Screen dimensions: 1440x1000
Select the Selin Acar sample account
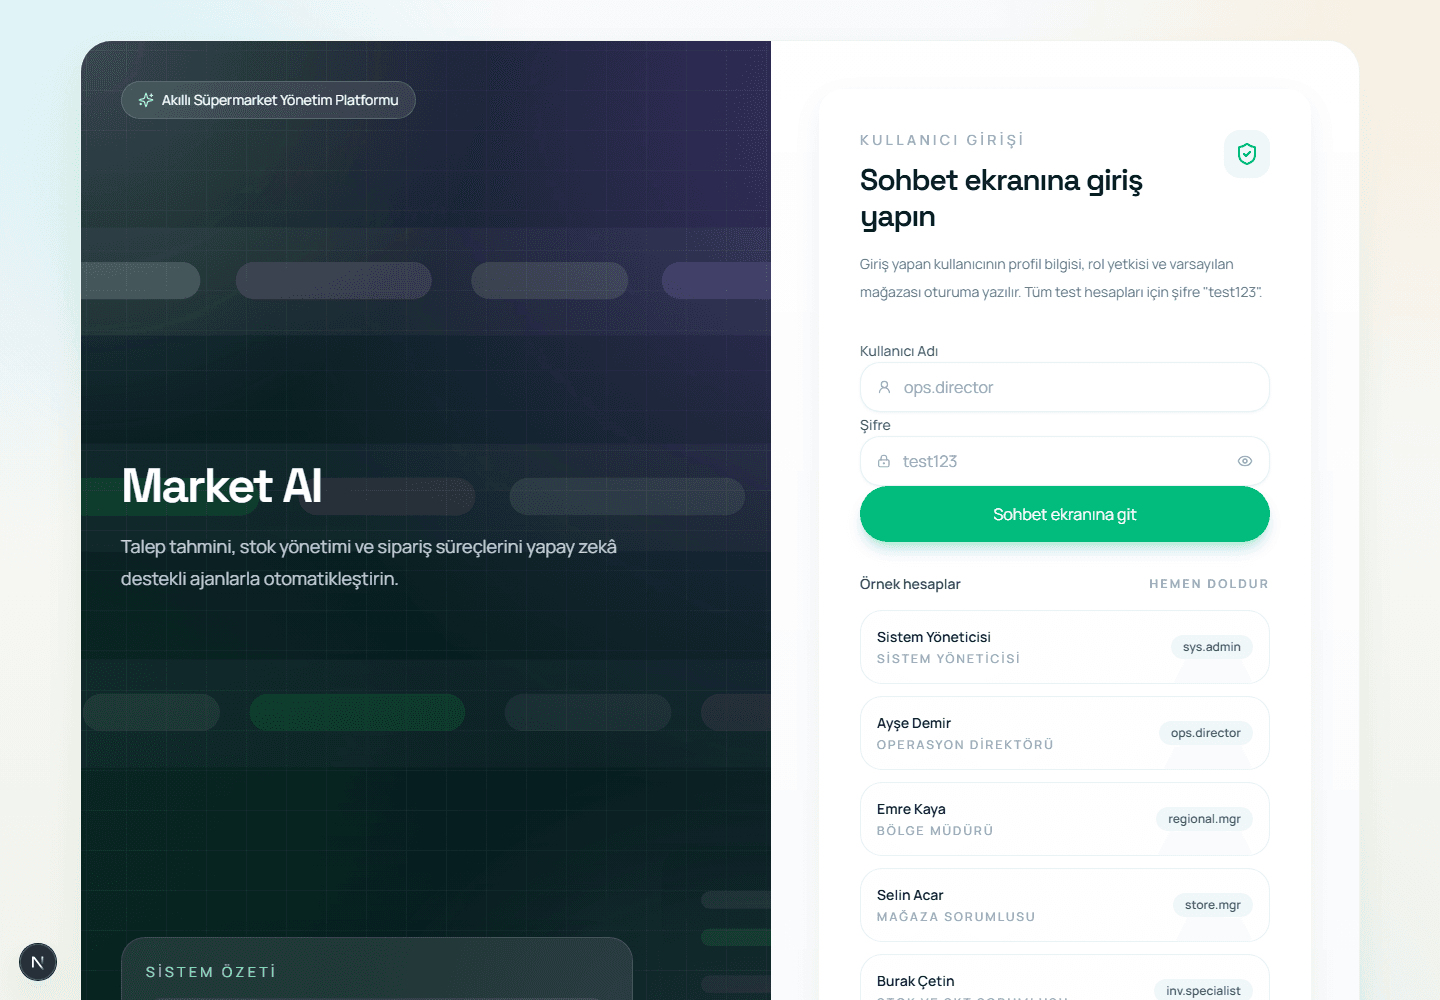[x=1065, y=905]
